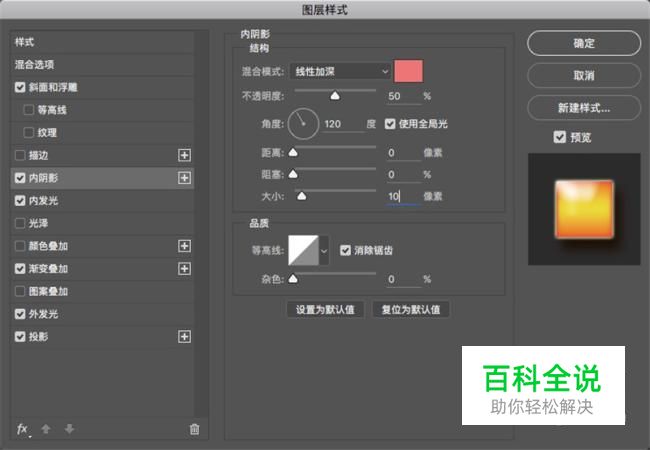Image resolution: width=650 pixels, height=450 pixels.
Task: Click the 阻塞 value field
Action: (403, 175)
